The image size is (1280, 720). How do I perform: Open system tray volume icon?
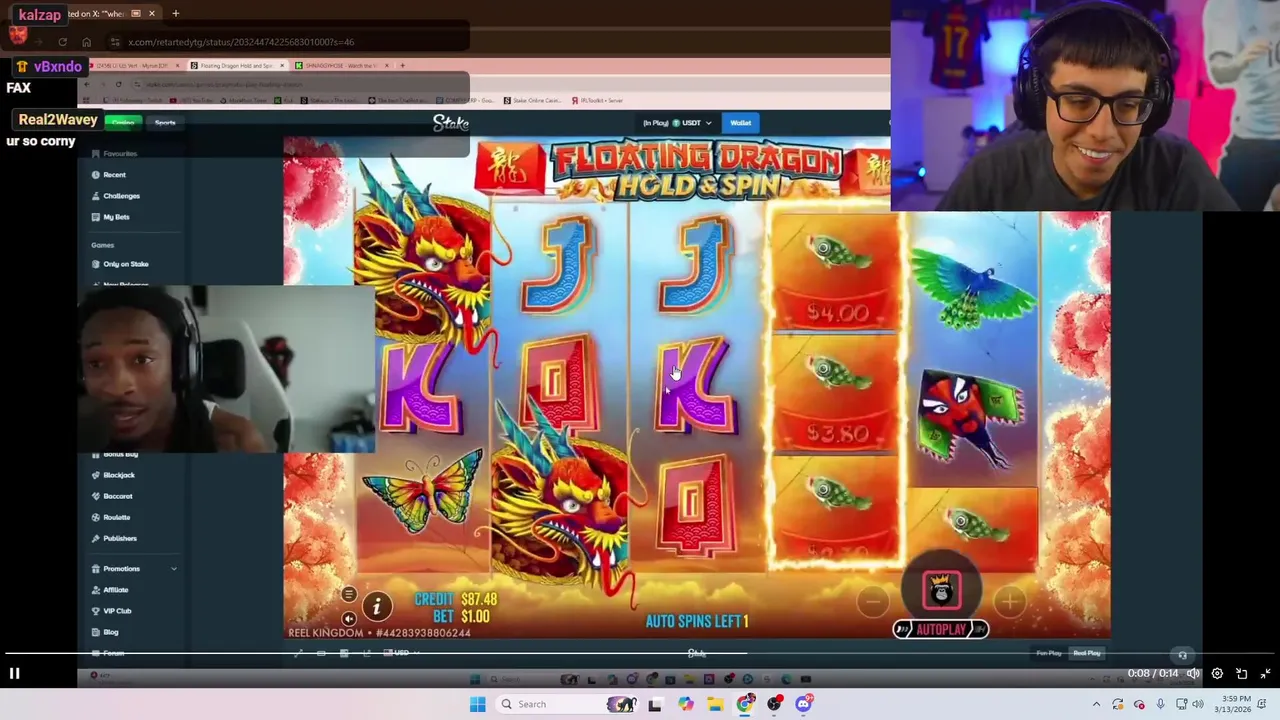coord(1198,704)
